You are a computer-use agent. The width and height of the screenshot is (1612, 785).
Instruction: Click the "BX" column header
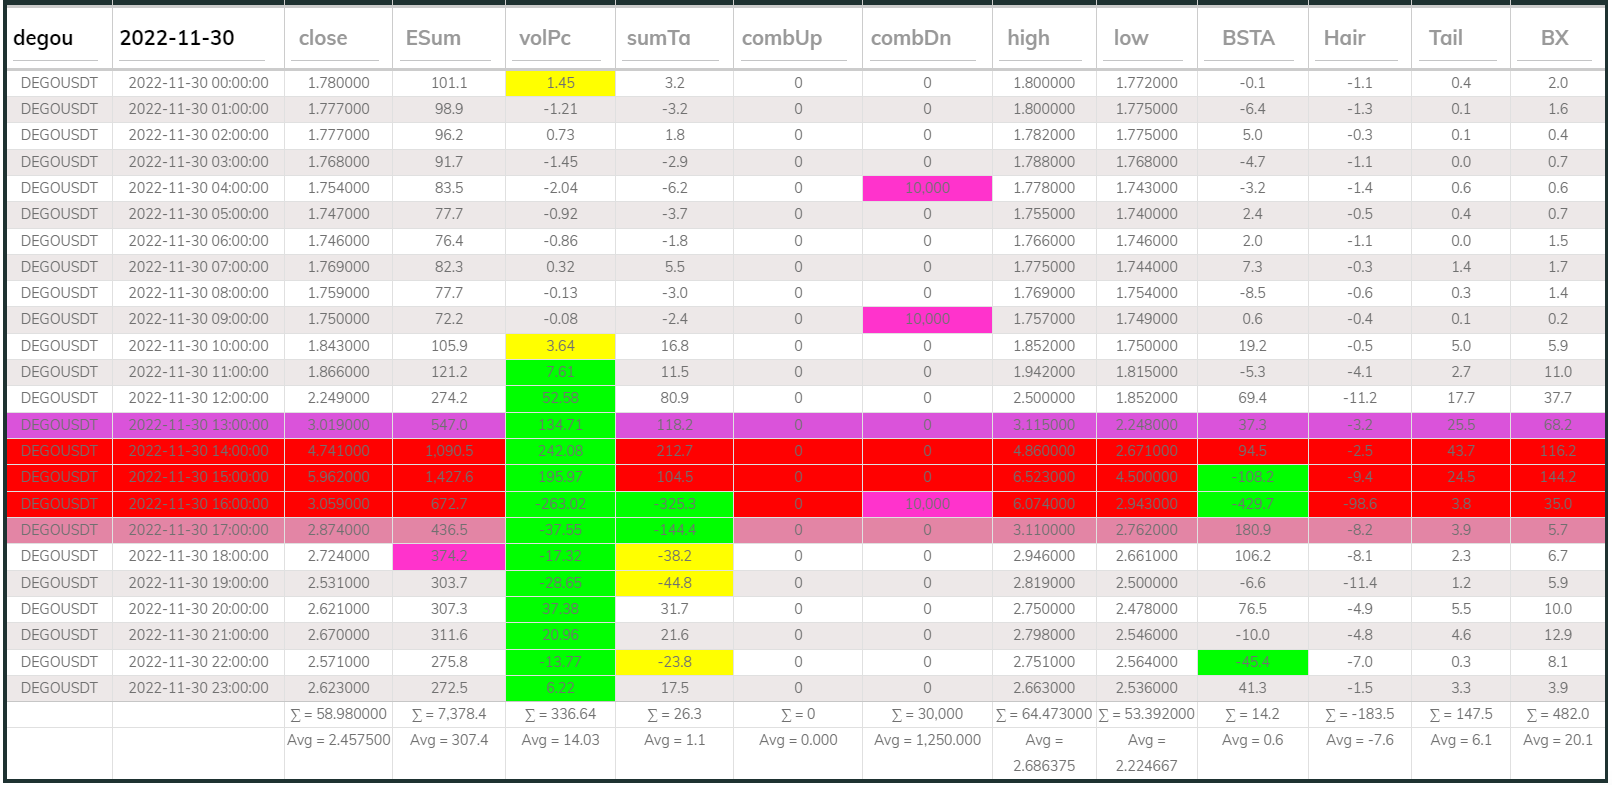click(1554, 39)
